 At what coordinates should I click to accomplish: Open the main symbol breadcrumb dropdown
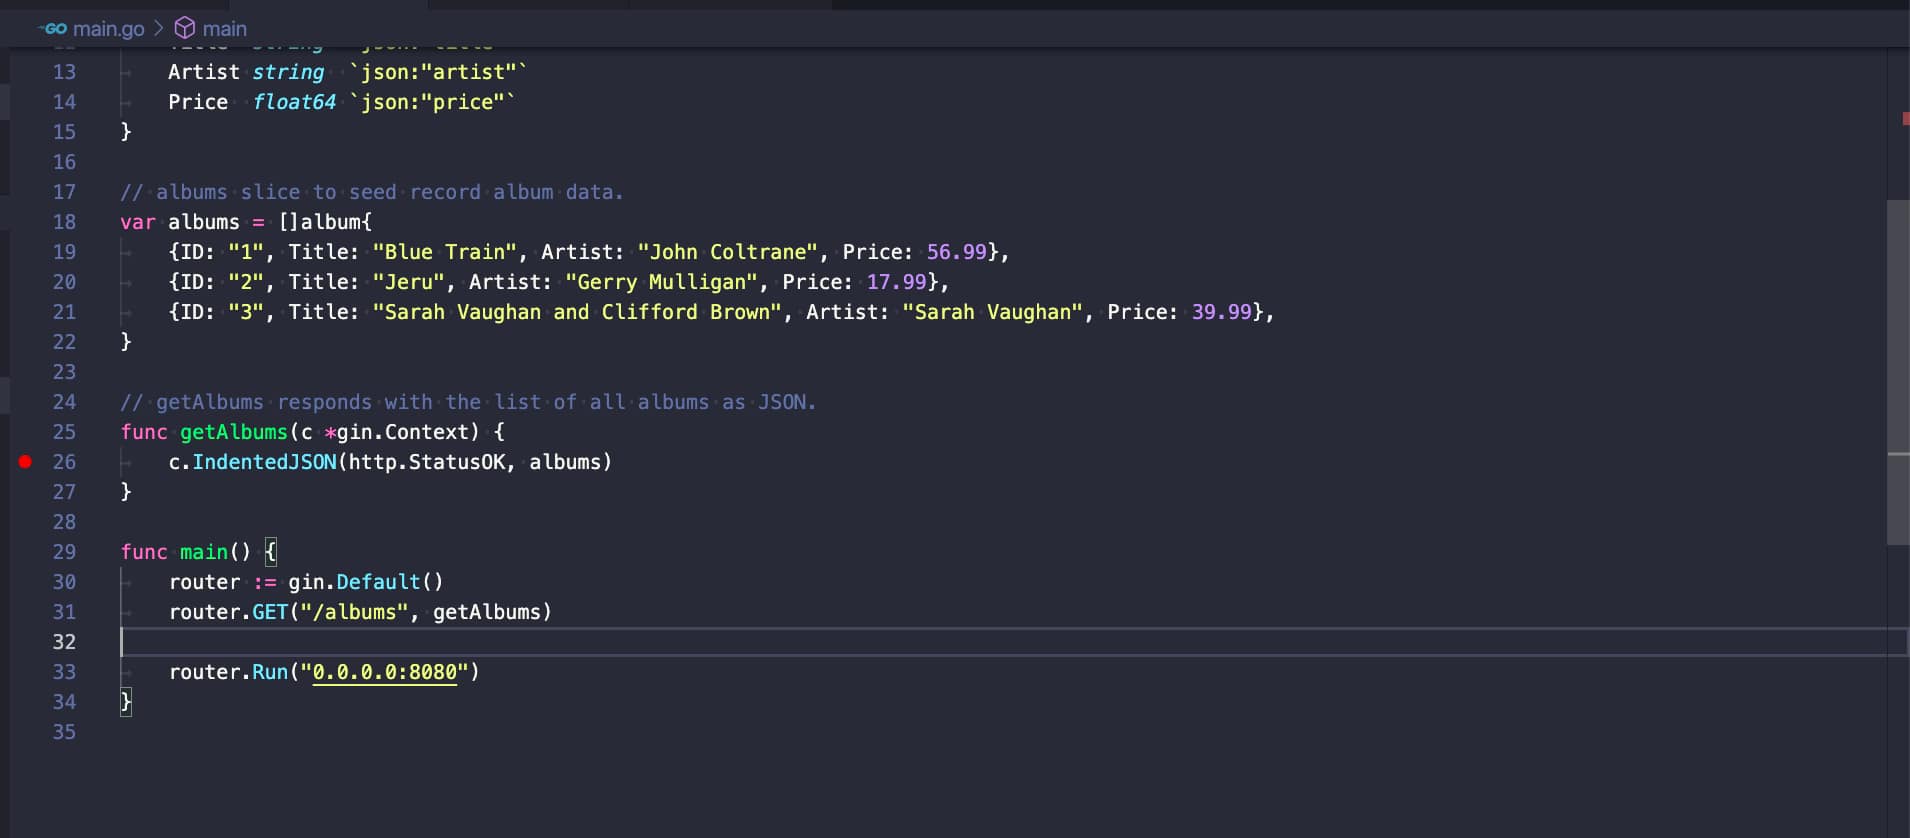coord(224,29)
